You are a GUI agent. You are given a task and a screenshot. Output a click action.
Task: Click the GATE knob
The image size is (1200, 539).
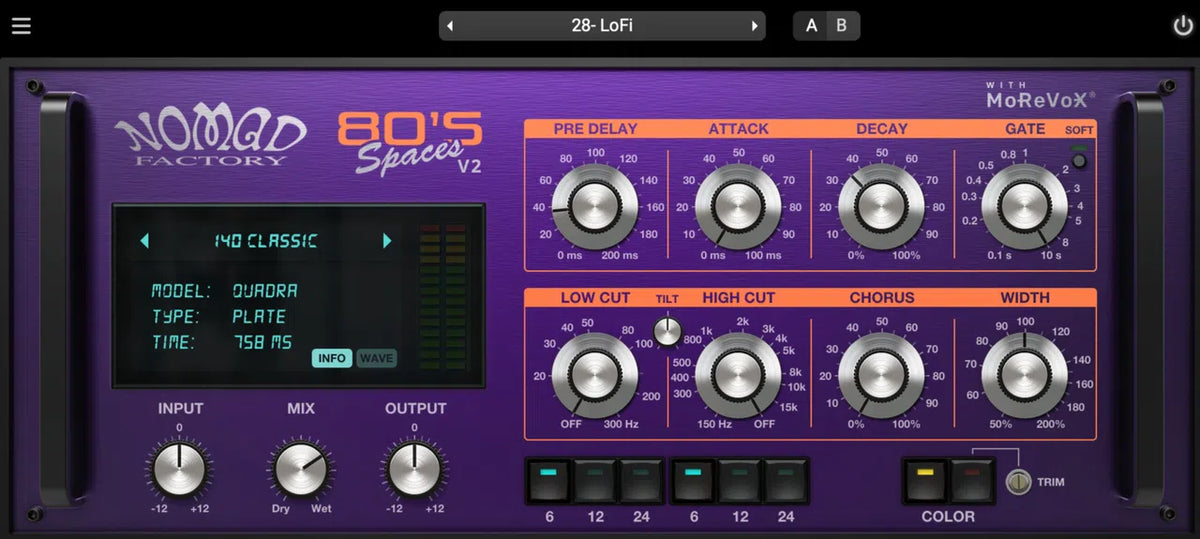coord(1024,207)
